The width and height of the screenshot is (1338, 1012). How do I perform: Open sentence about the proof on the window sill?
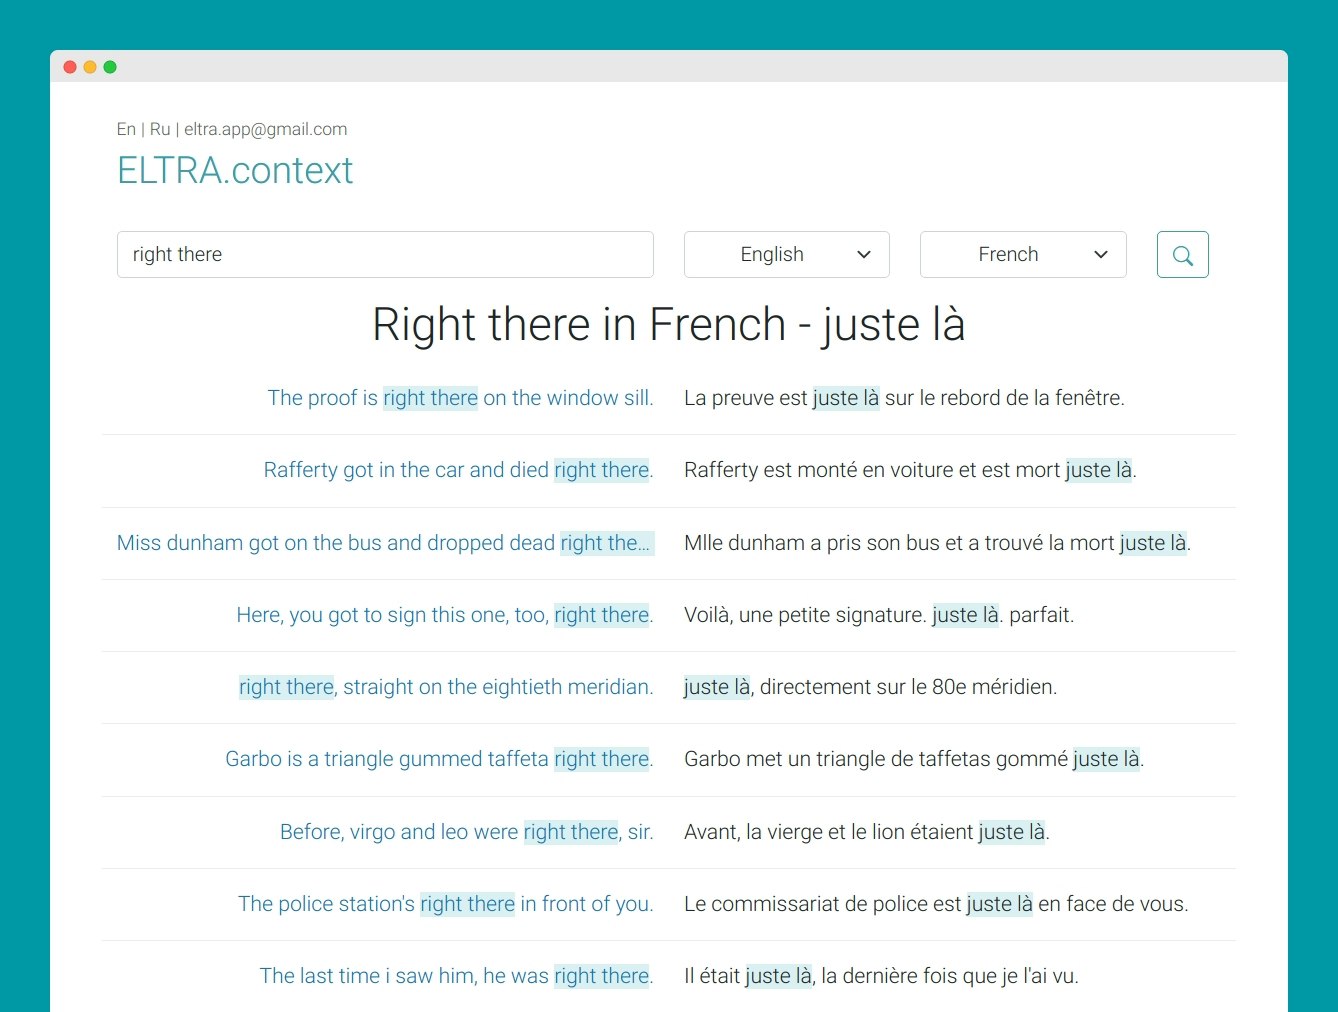(460, 398)
